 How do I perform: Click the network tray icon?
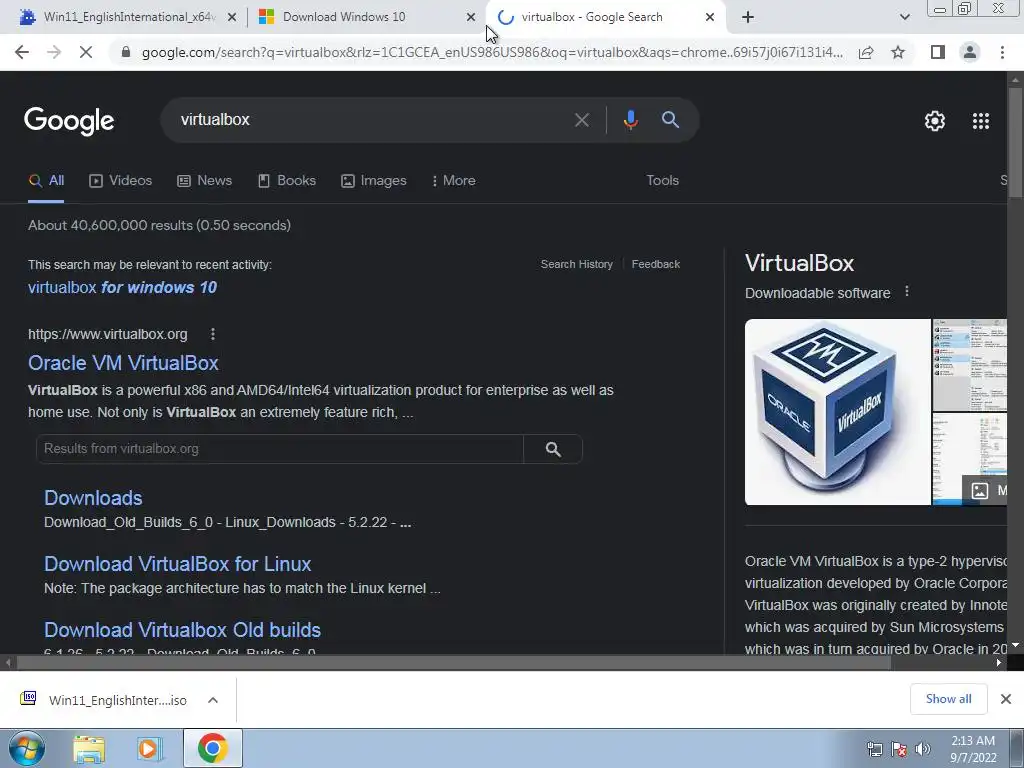pos(874,749)
